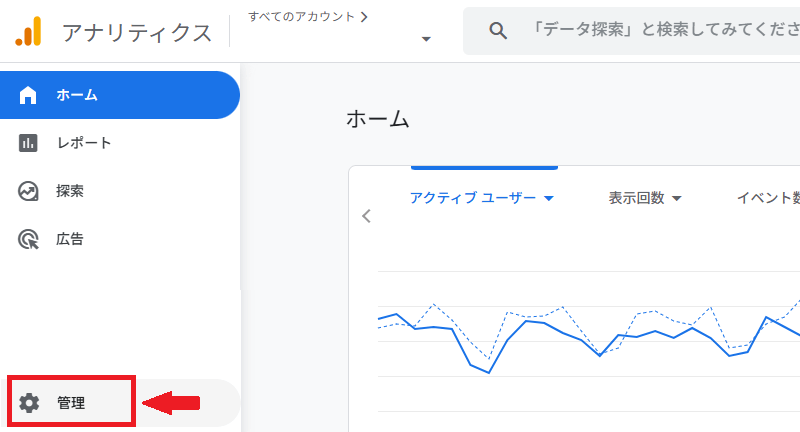Open the アクティブ ユーザー metric dropdown
This screenshot has width=800, height=432.
click(482, 198)
